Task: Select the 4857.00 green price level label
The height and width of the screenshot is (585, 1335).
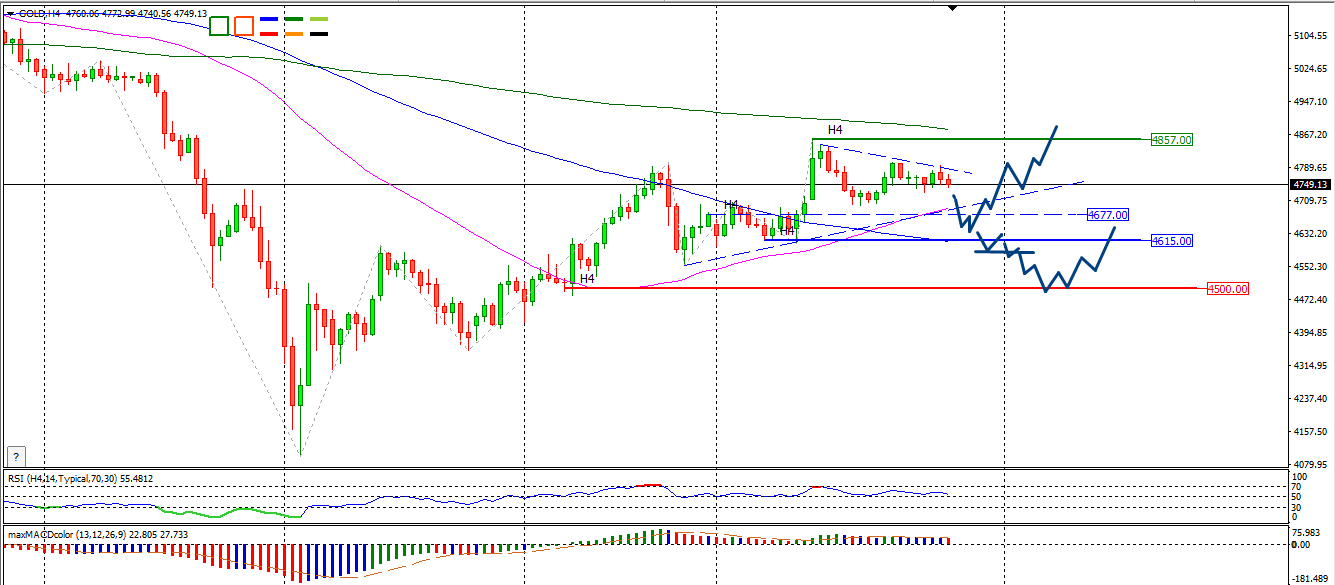Action: pos(1172,140)
